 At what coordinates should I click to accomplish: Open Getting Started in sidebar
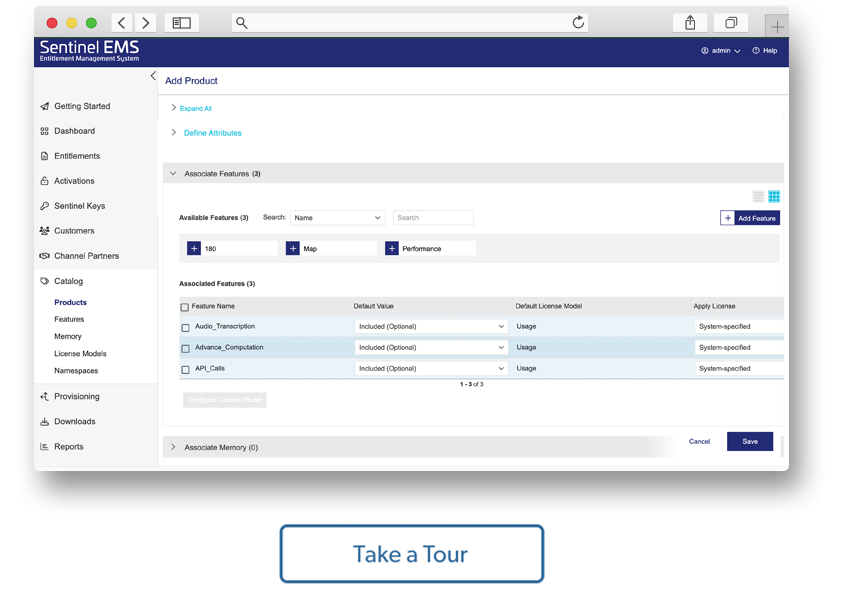[75, 106]
